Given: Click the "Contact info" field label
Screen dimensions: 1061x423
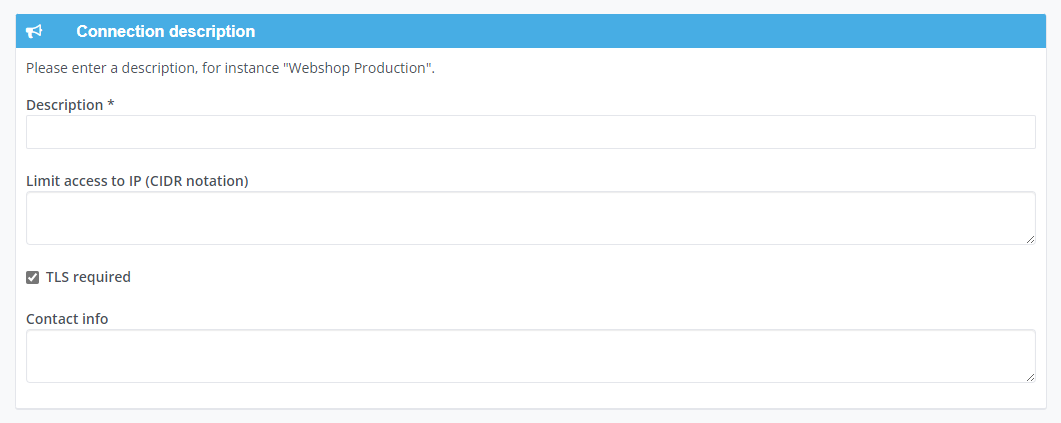Looking at the screenshot, I should [x=67, y=319].
